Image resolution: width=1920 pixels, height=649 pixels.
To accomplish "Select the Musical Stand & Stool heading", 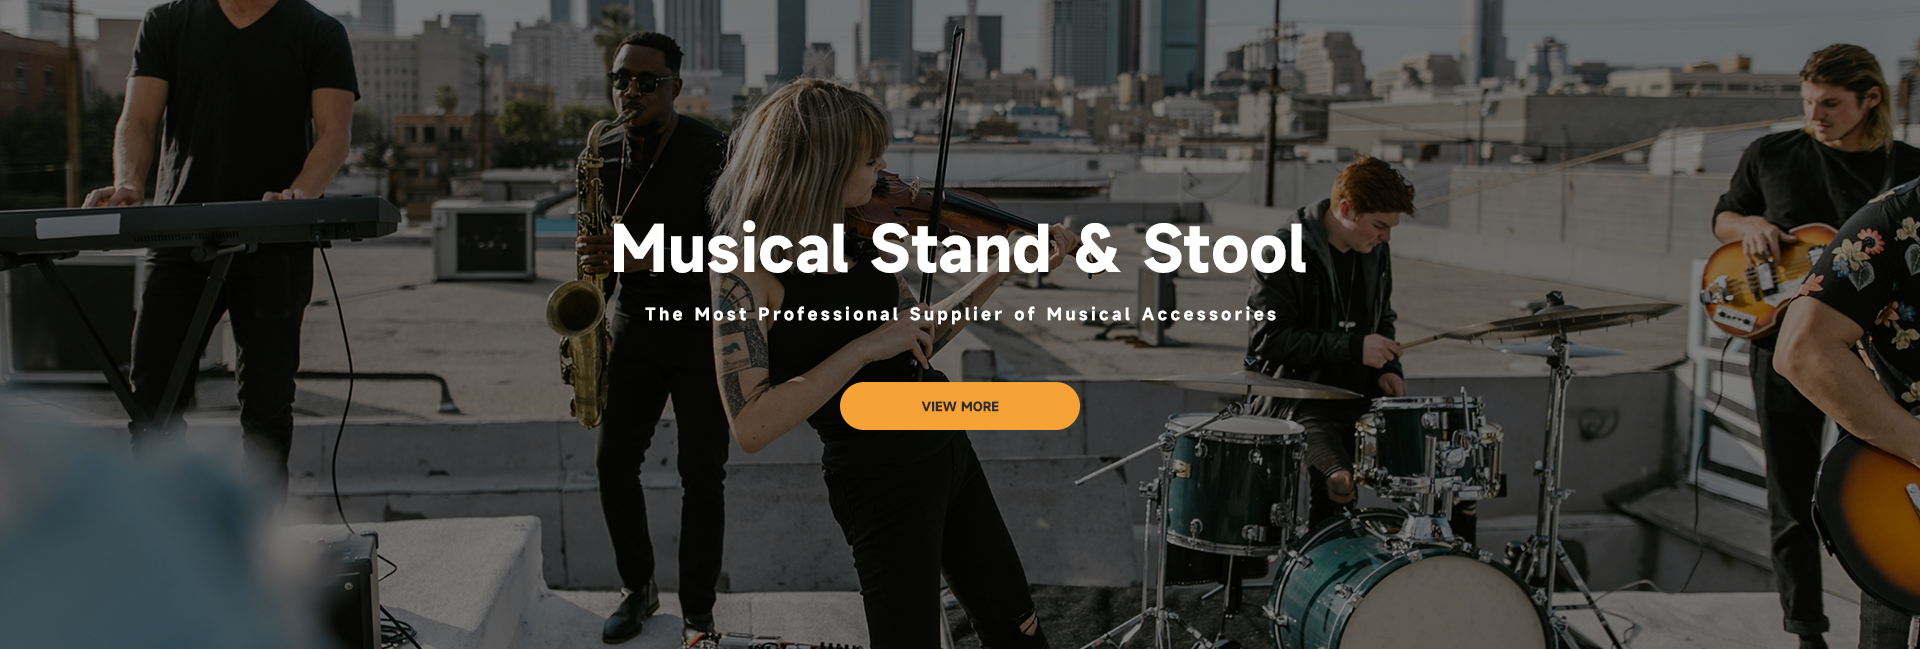I will [x=959, y=248].
